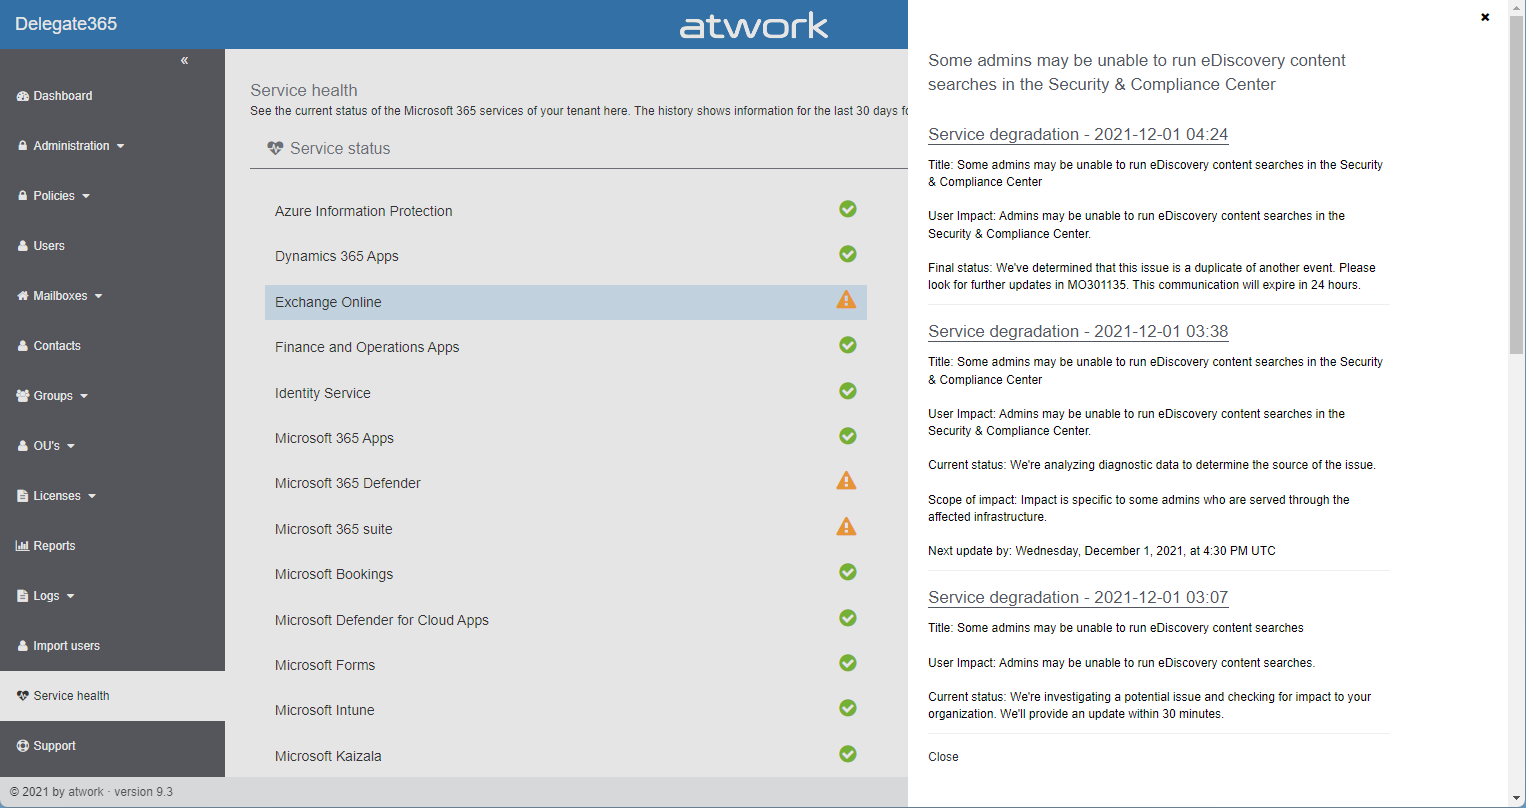Image resolution: width=1526 pixels, height=808 pixels.
Task: Select the Exchange Online service row
Action: (x=566, y=302)
